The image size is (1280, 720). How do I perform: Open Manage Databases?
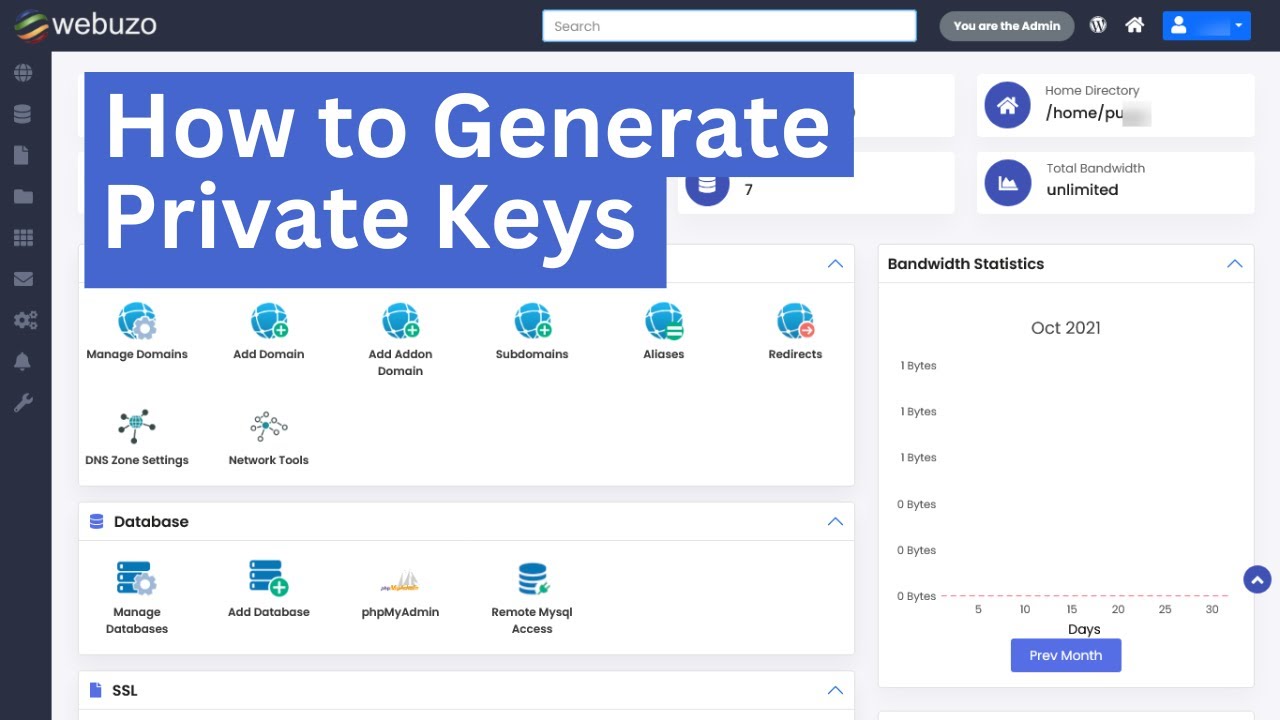click(x=137, y=579)
